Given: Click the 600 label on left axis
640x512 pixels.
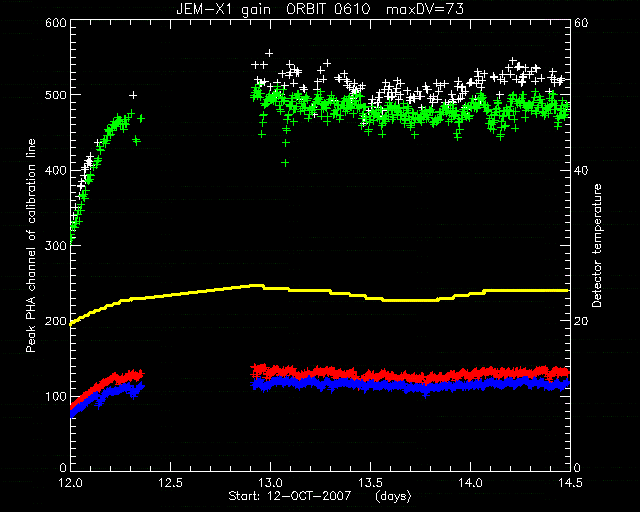Looking at the screenshot, I should pos(56,22).
